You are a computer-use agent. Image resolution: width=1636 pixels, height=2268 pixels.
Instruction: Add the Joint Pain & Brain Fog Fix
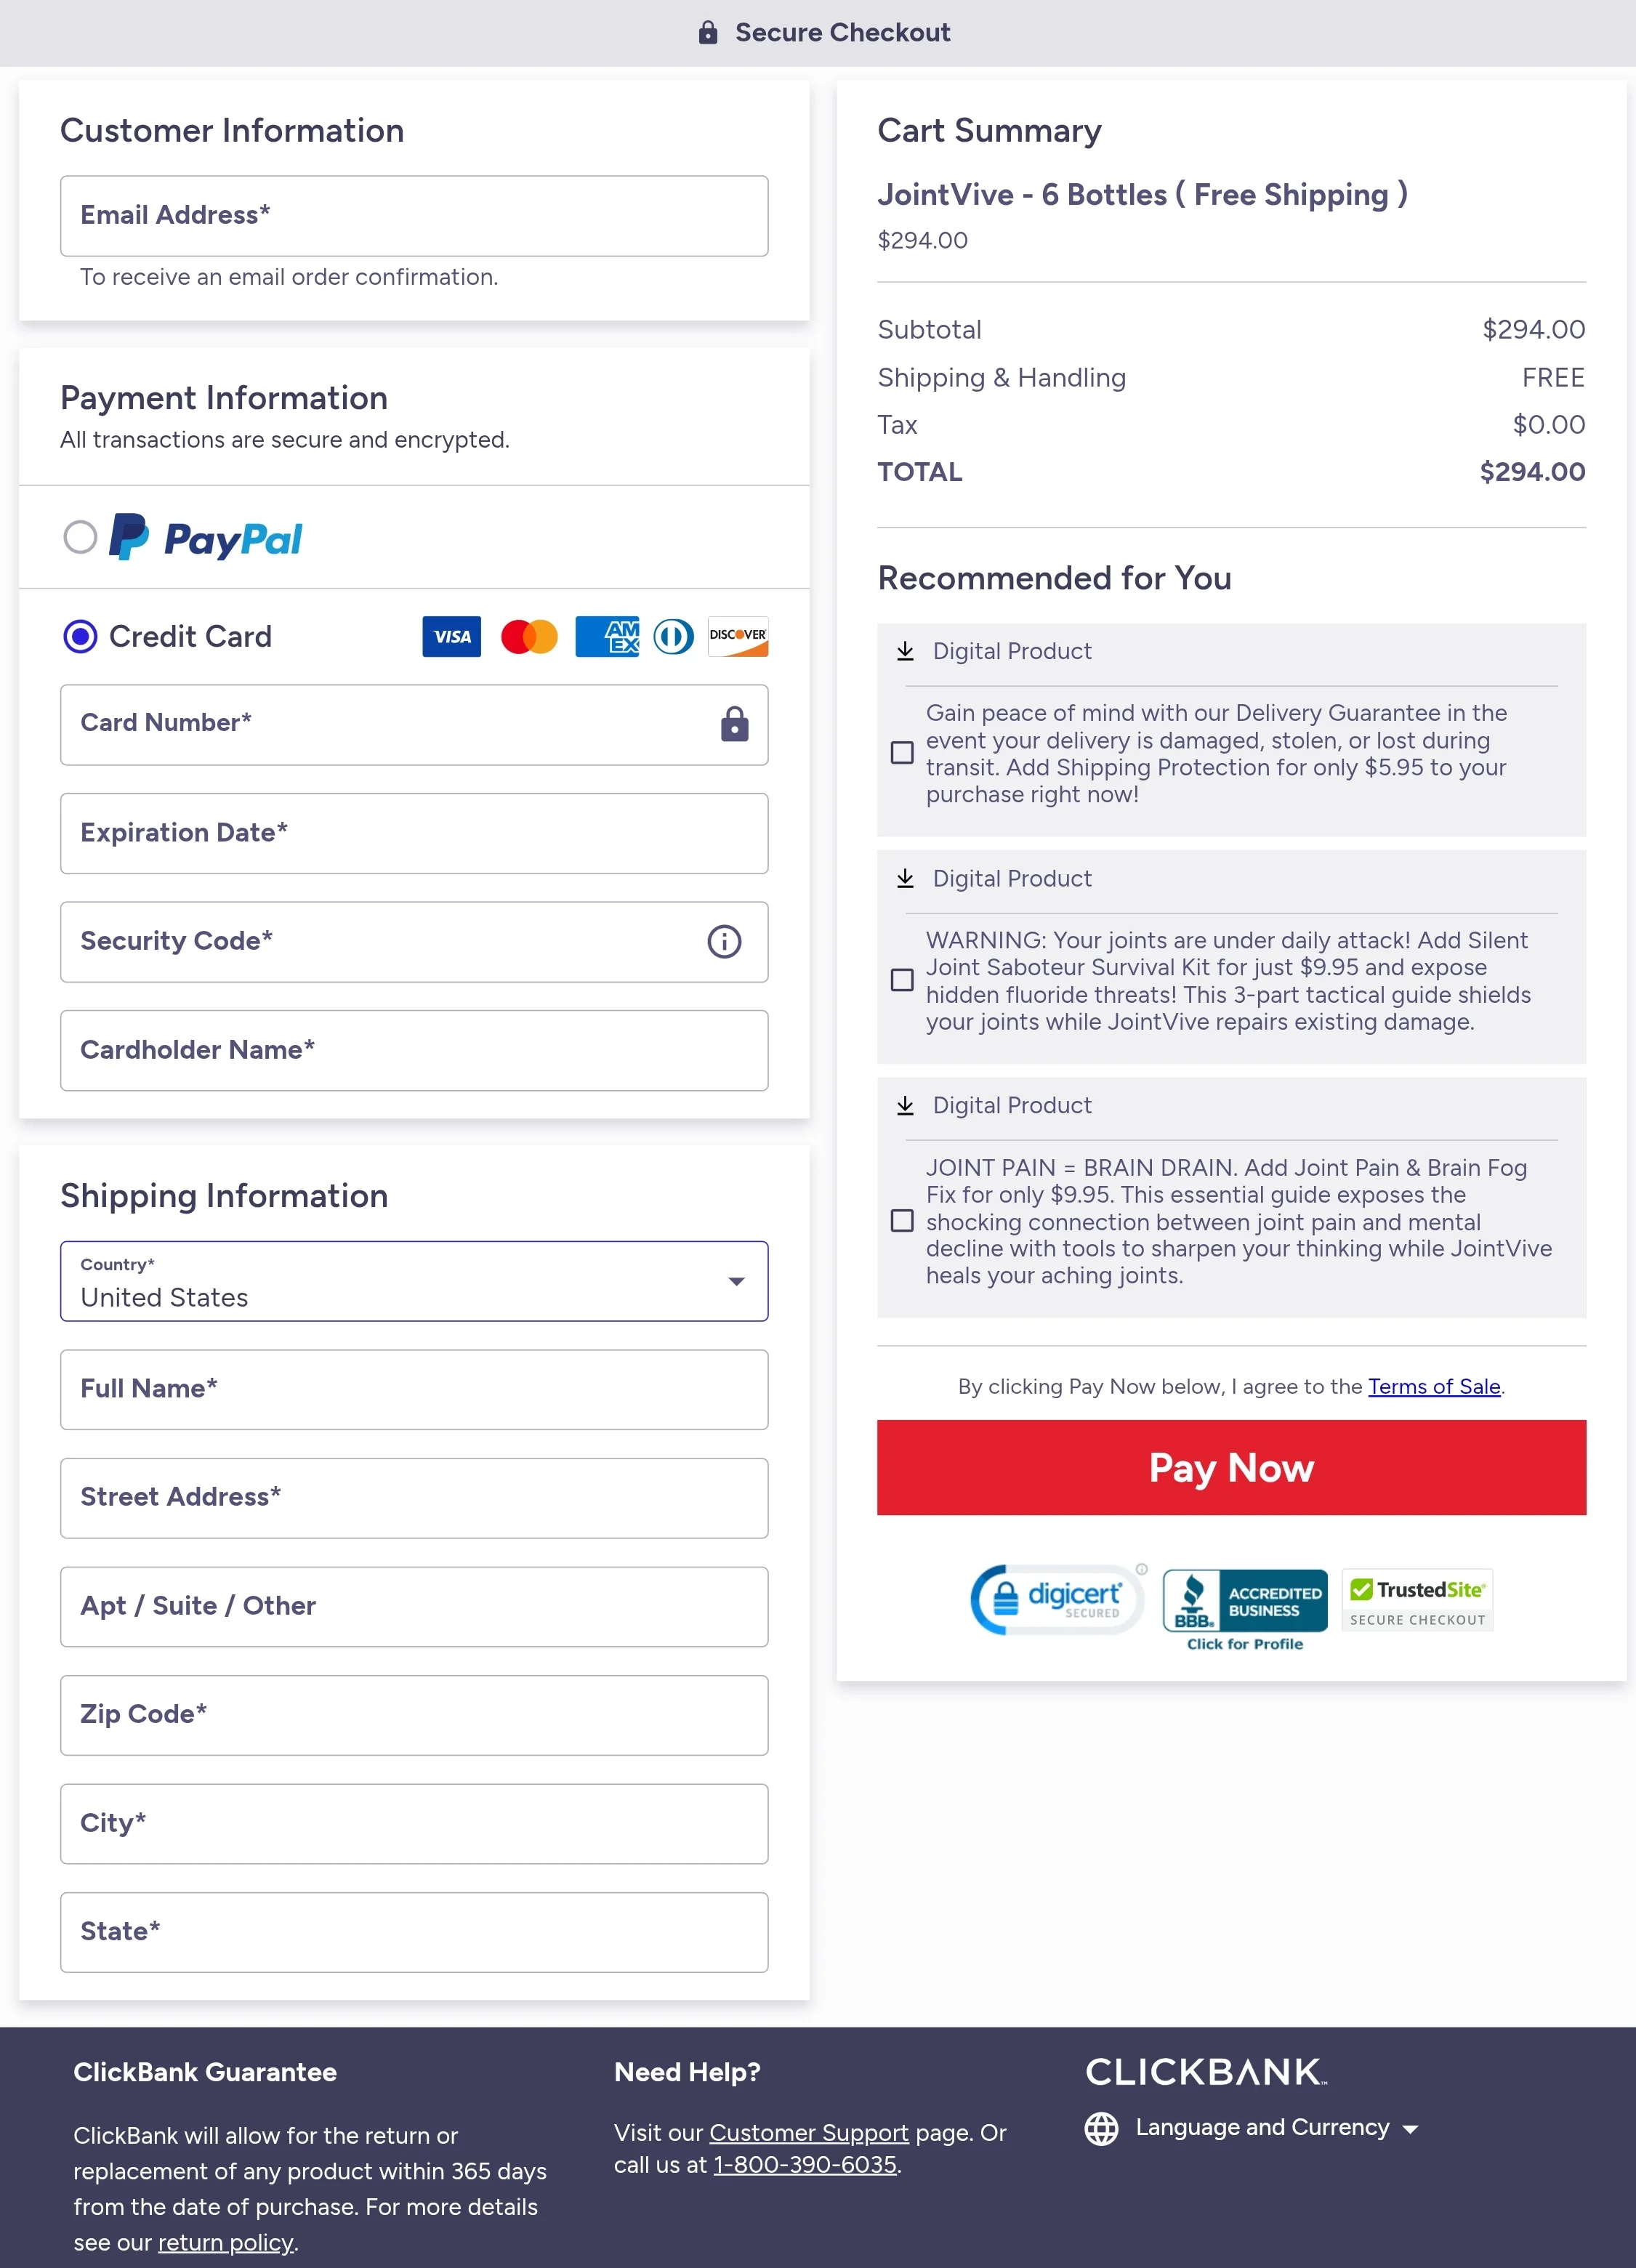[902, 1221]
